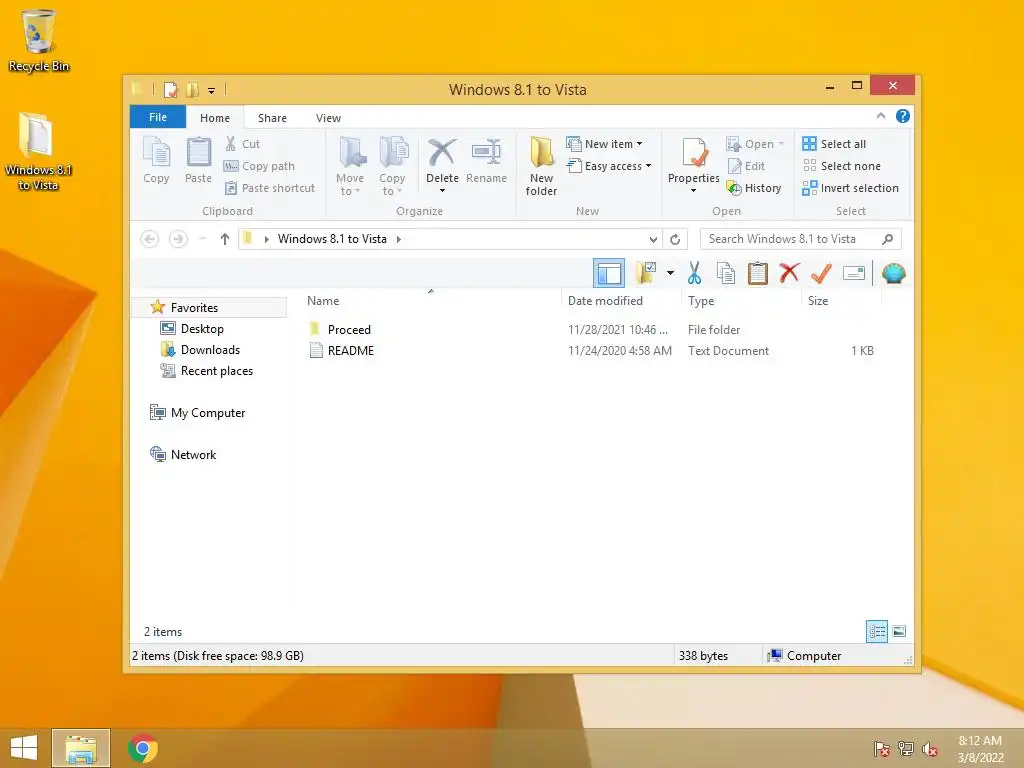Open the New item dropdown

pyautogui.click(x=605, y=144)
